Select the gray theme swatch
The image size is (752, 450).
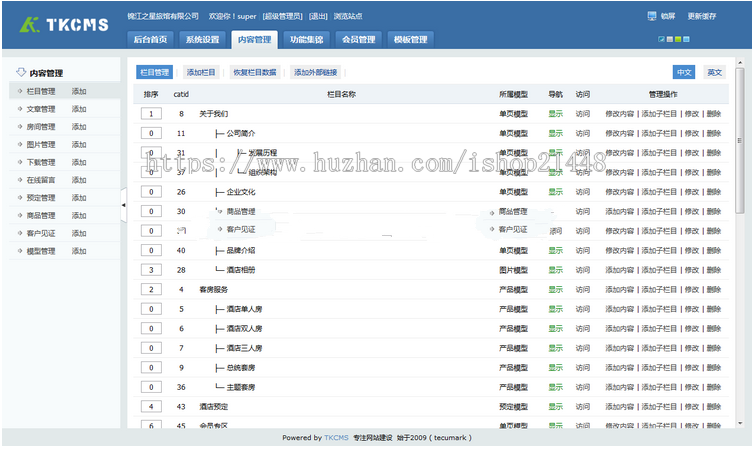670,39
